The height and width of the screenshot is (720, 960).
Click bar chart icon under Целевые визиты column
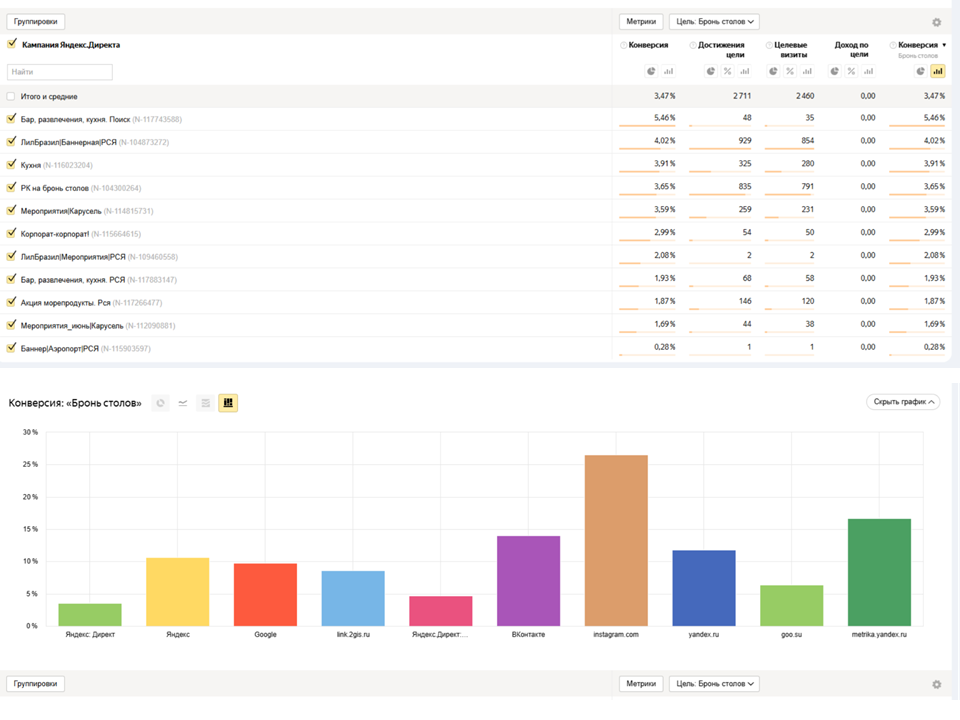[x=806, y=71]
